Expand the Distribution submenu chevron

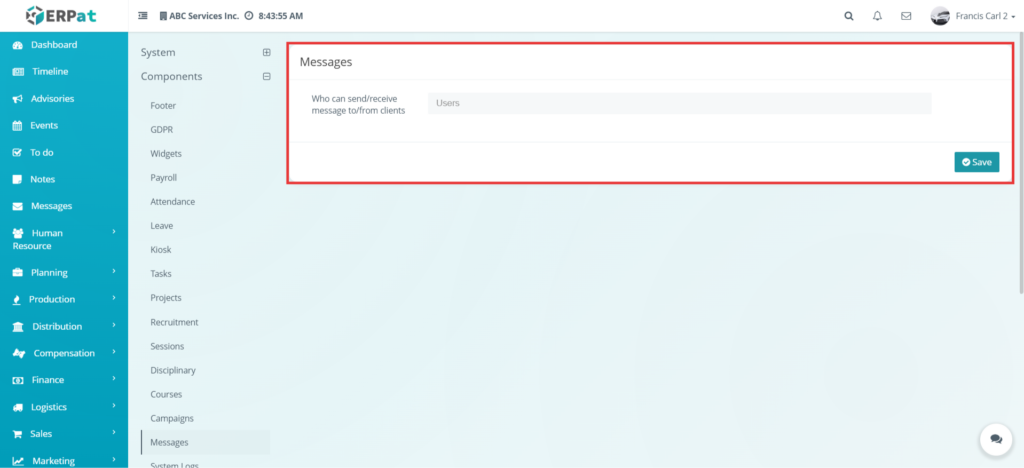(114, 324)
